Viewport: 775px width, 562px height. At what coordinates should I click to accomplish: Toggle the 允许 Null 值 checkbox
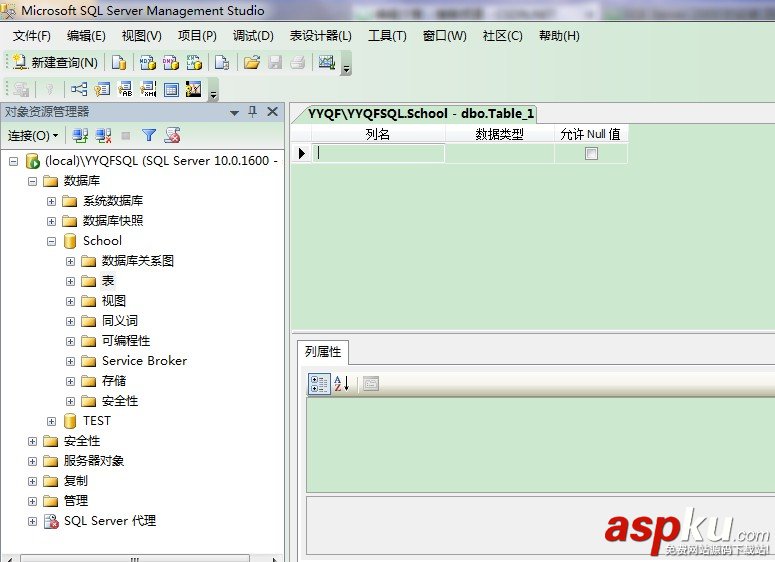(591, 153)
